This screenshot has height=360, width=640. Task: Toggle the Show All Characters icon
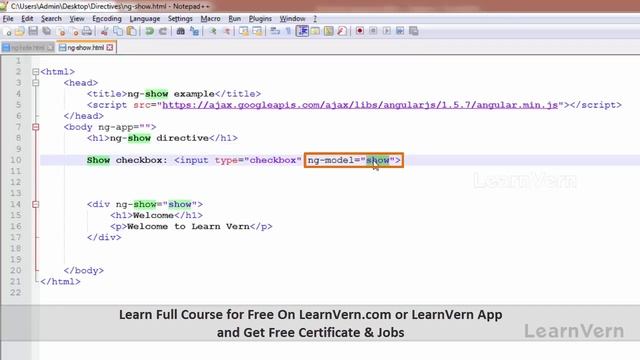pyautogui.click(x=288, y=31)
